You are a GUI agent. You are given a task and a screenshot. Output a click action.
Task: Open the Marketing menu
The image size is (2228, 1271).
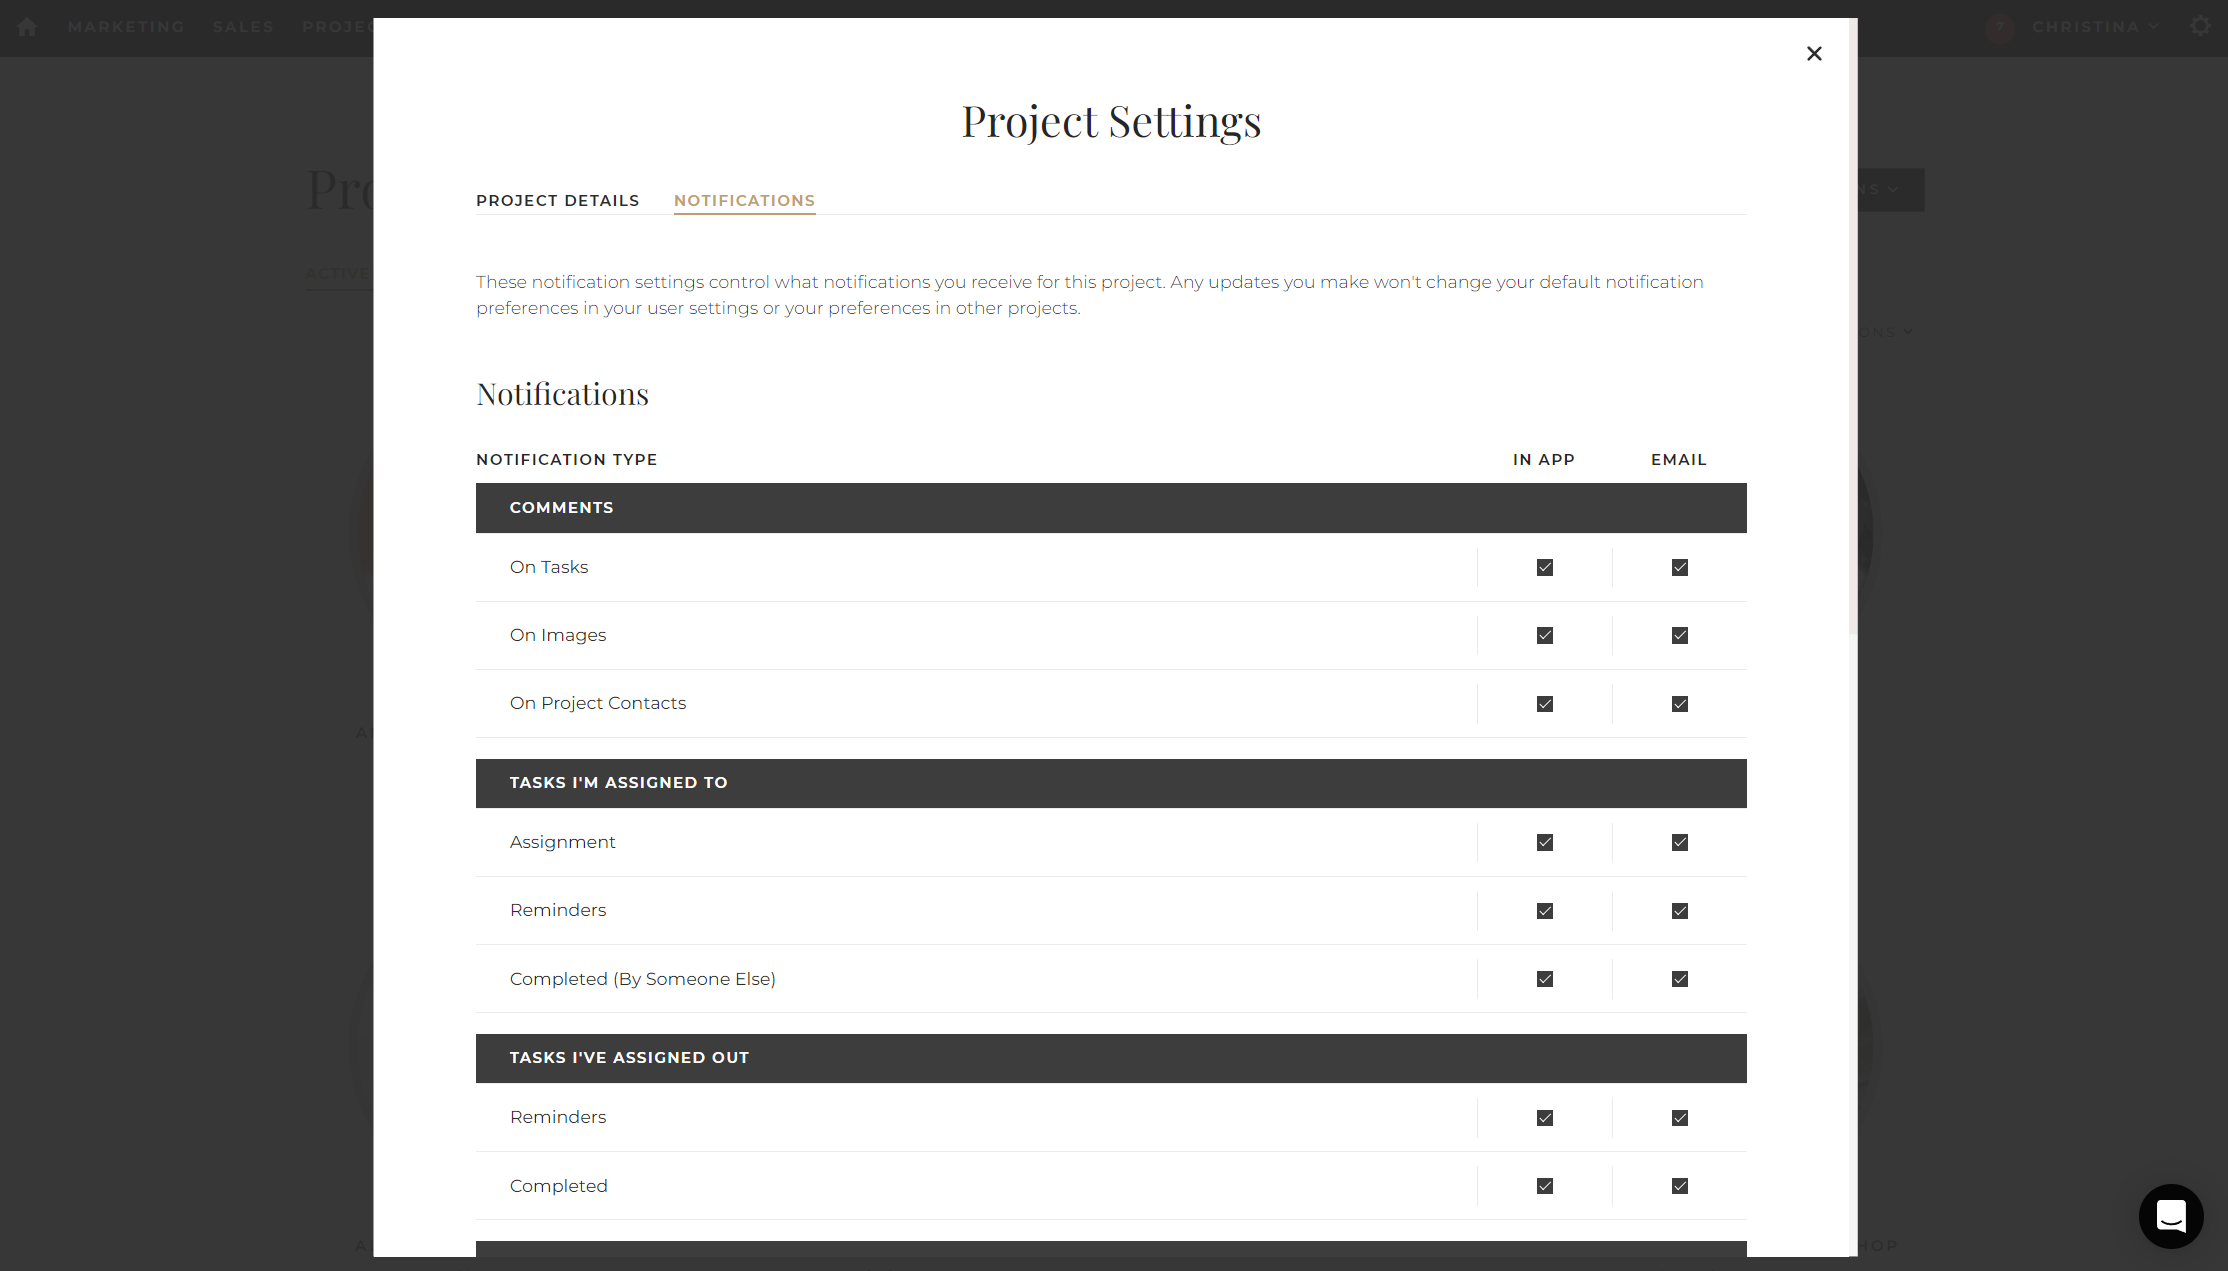[x=126, y=27]
